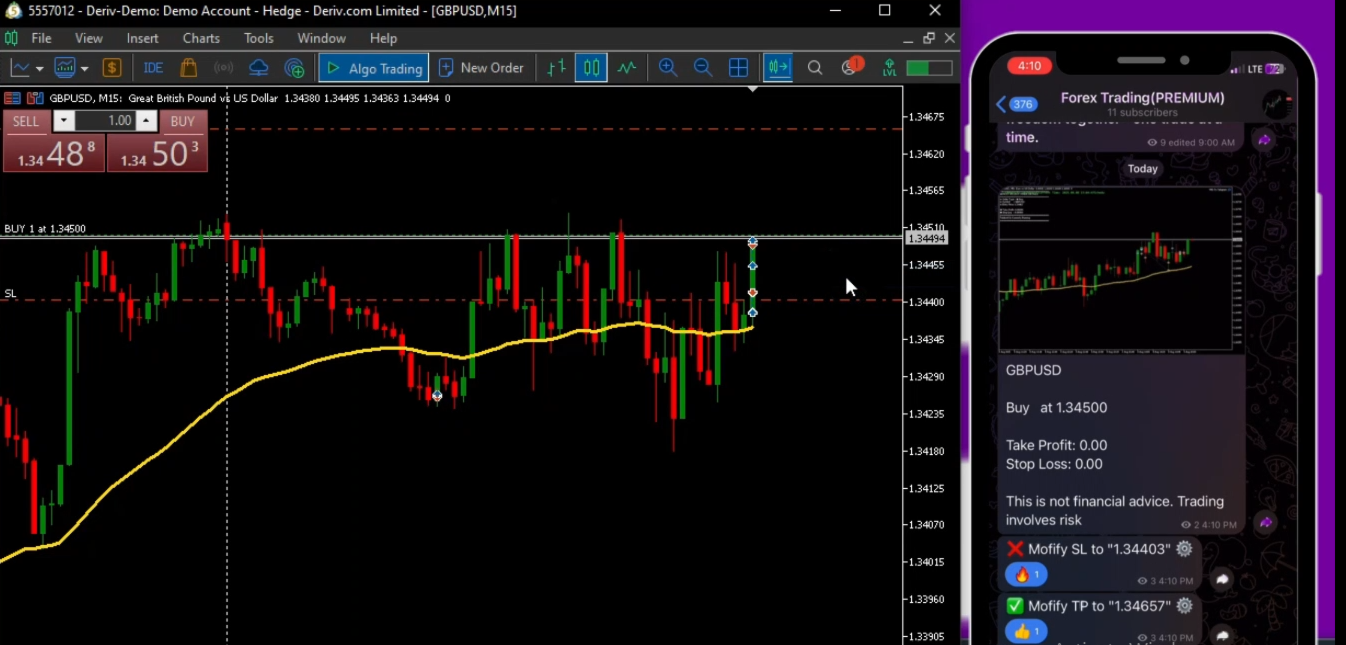Screen dimensions: 1346x645
Task: Click BUY in one-click trading panel
Action: point(182,121)
